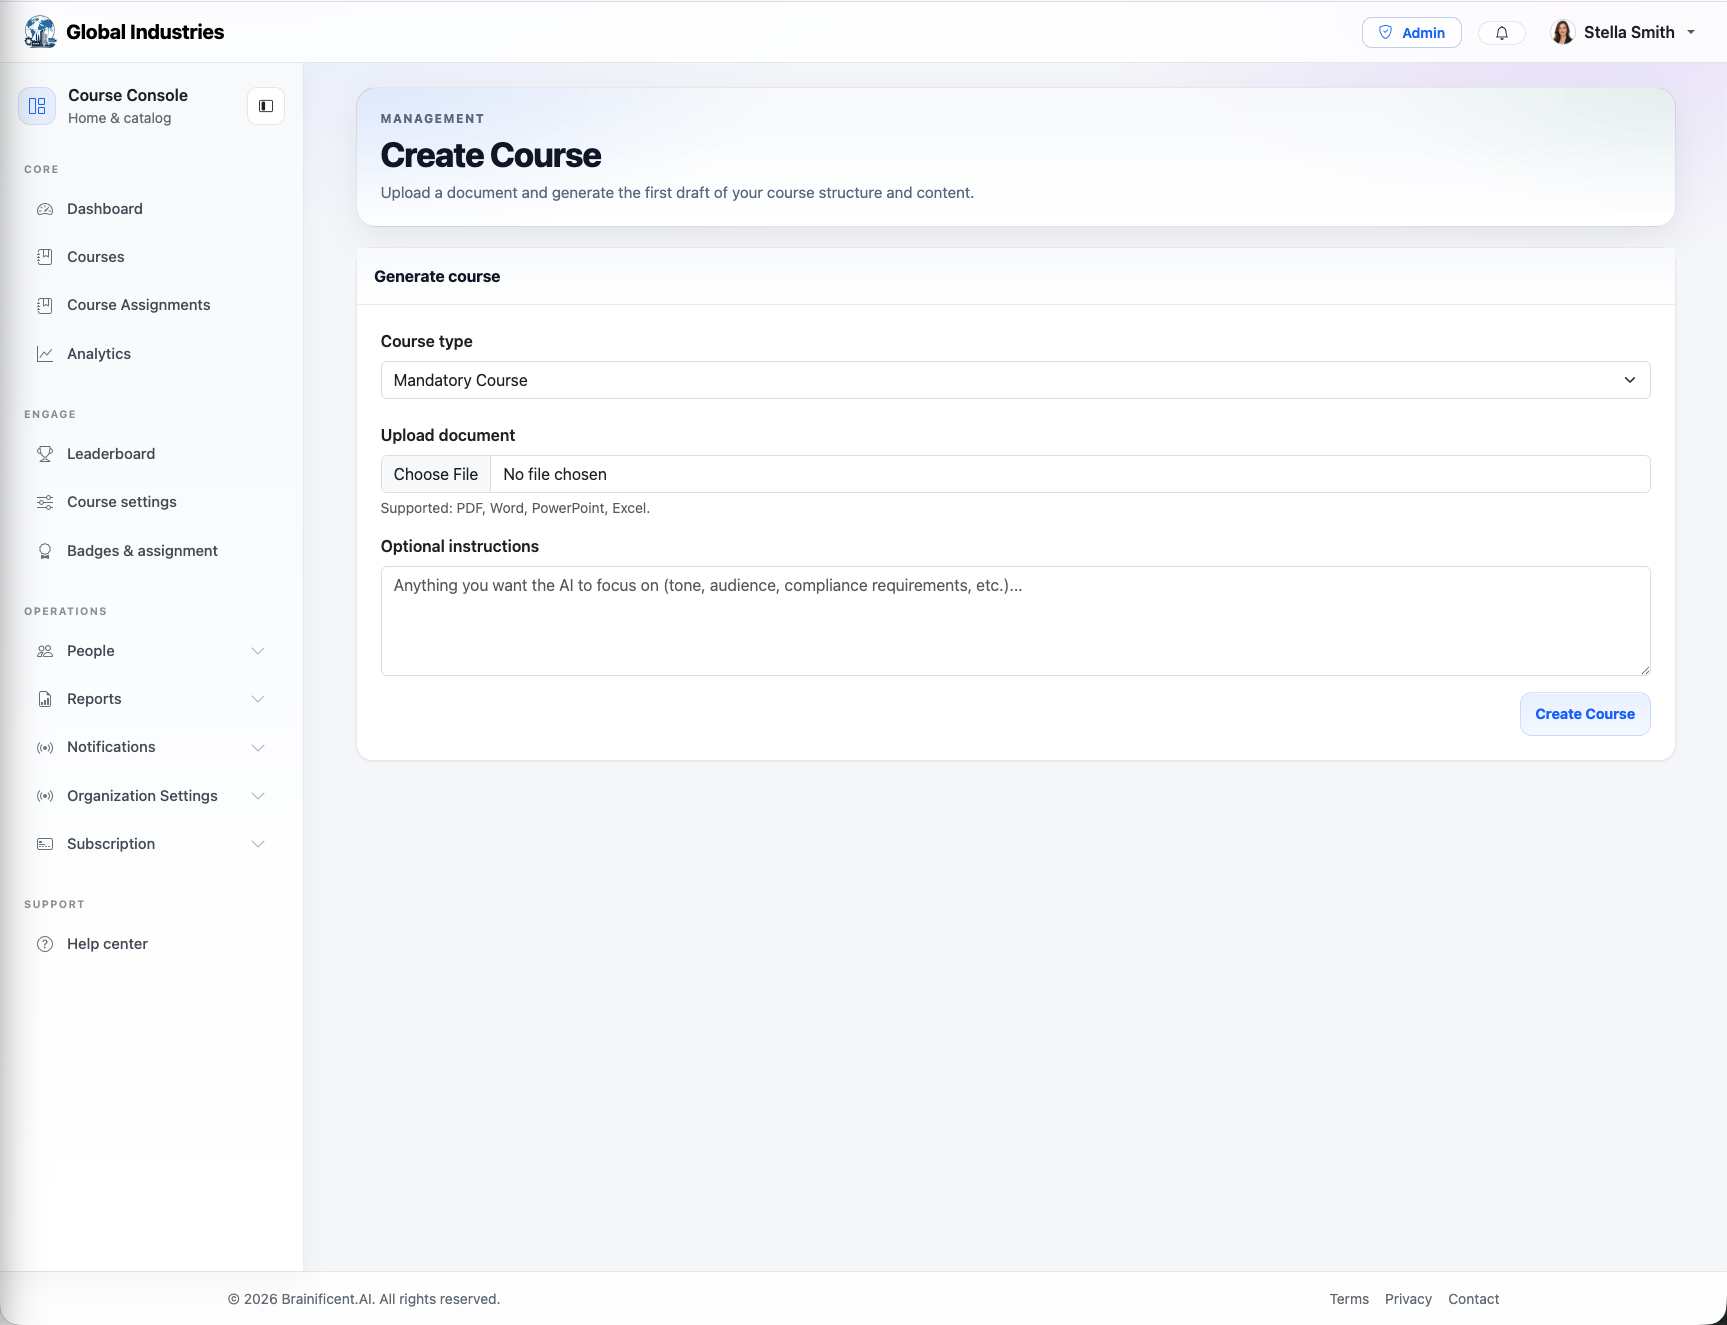The width and height of the screenshot is (1727, 1325).
Task: Click the Dashboard gauge icon
Action: tap(45, 209)
